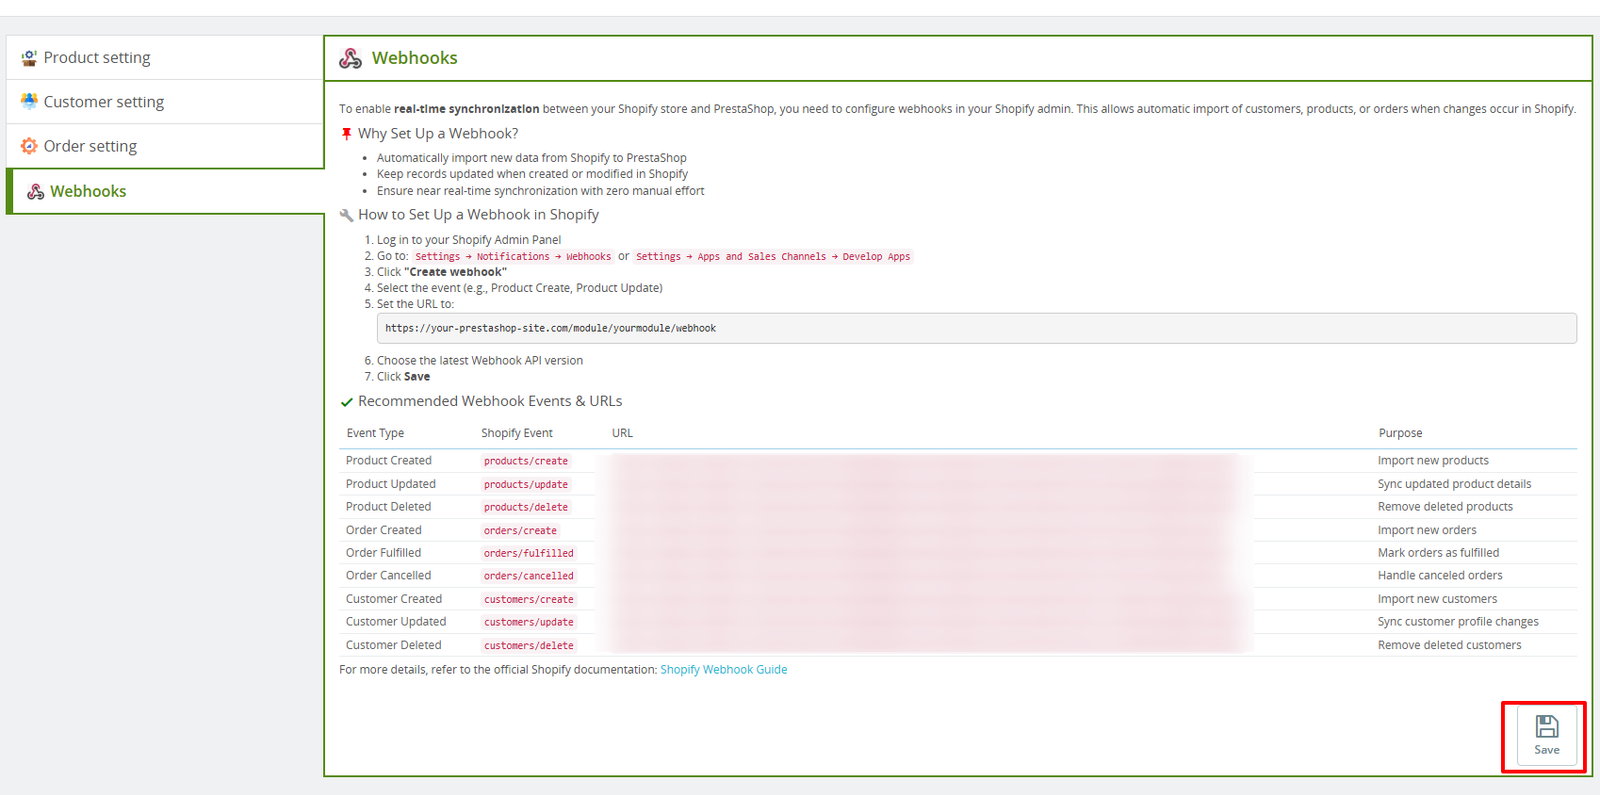The width and height of the screenshot is (1600, 795).
Task: Select the customers/delete event code
Action: click(x=529, y=645)
